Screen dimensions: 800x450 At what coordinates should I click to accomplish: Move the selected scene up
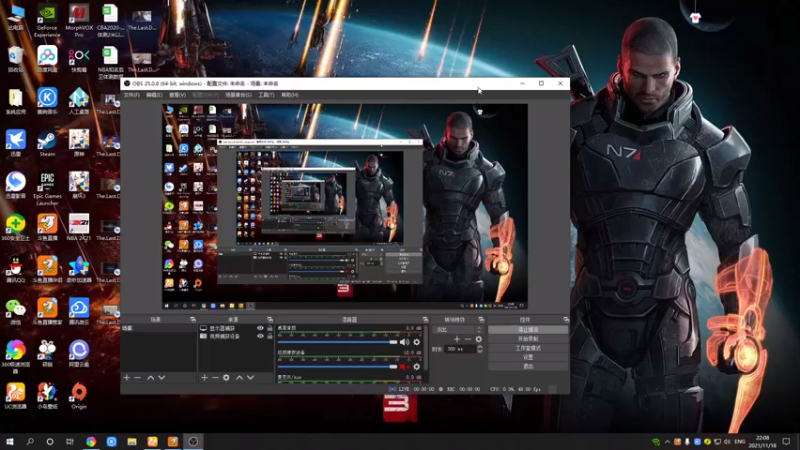tap(151, 378)
